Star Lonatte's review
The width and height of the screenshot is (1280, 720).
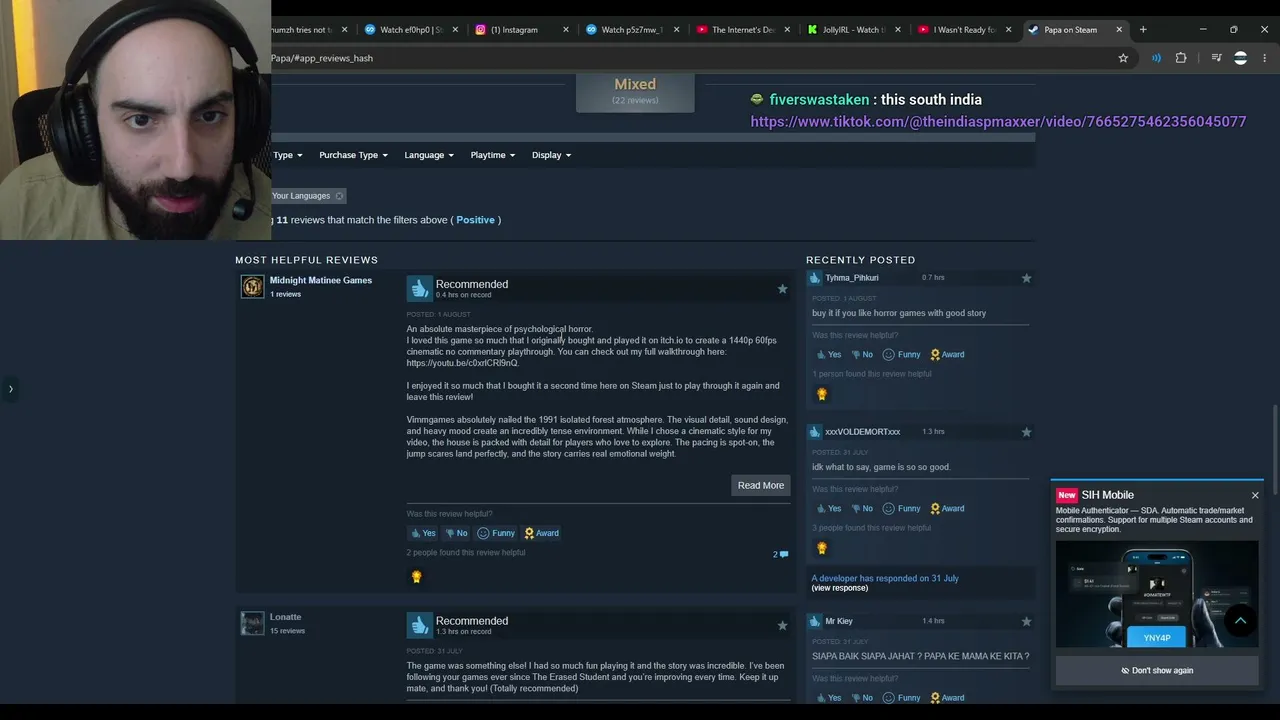782,625
